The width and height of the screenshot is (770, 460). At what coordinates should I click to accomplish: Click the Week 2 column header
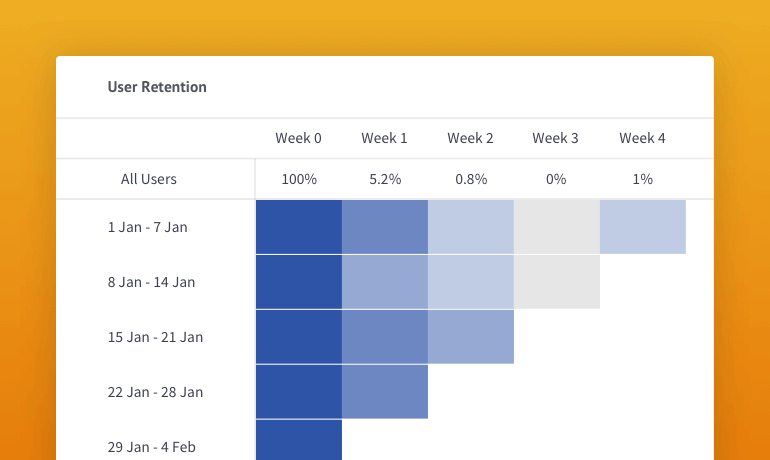point(470,138)
